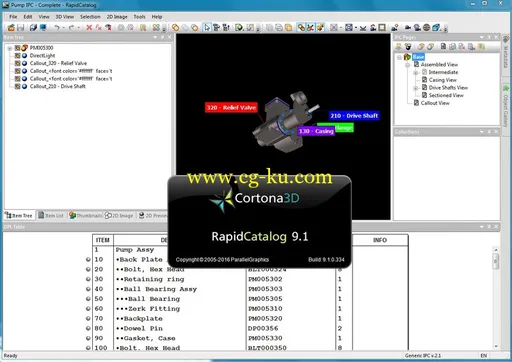This screenshot has height=362, width=512.
Task: Select the arrow pointer selection tool
Action: tap(207, 28)
